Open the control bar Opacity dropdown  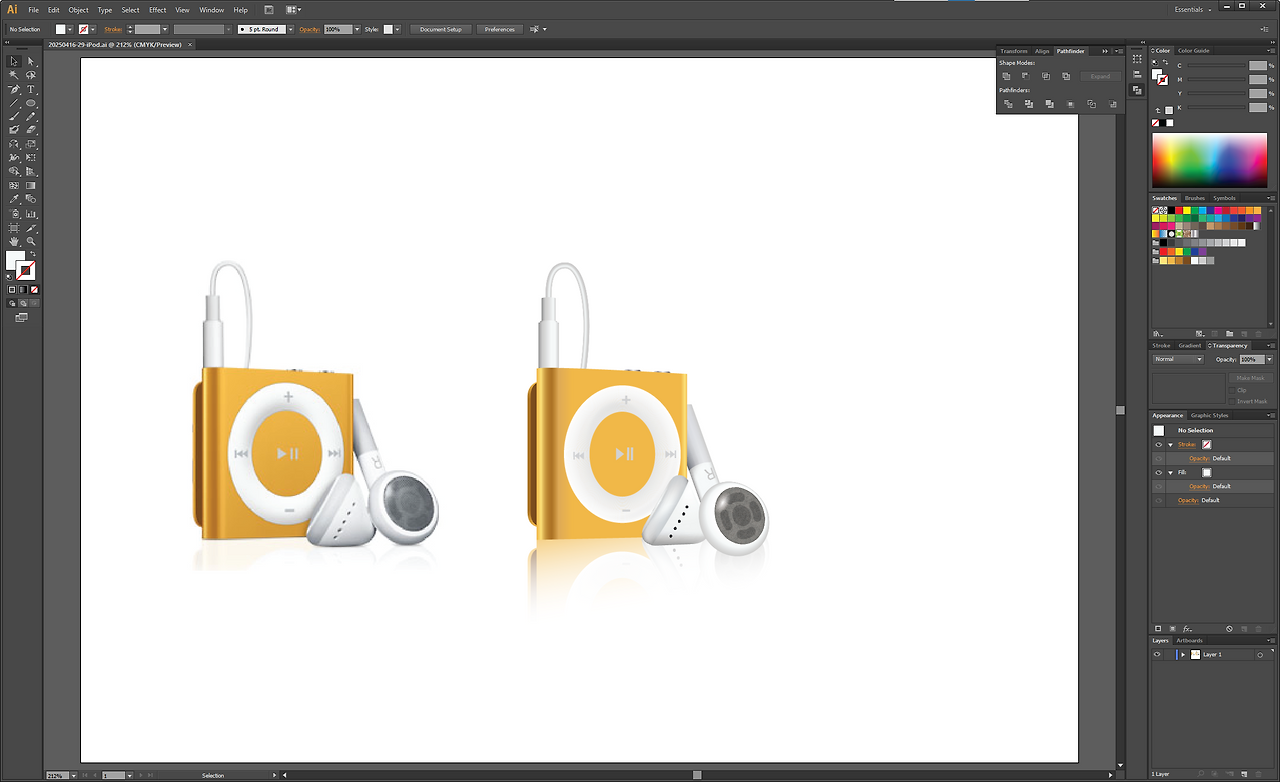(x=357, y=29)
